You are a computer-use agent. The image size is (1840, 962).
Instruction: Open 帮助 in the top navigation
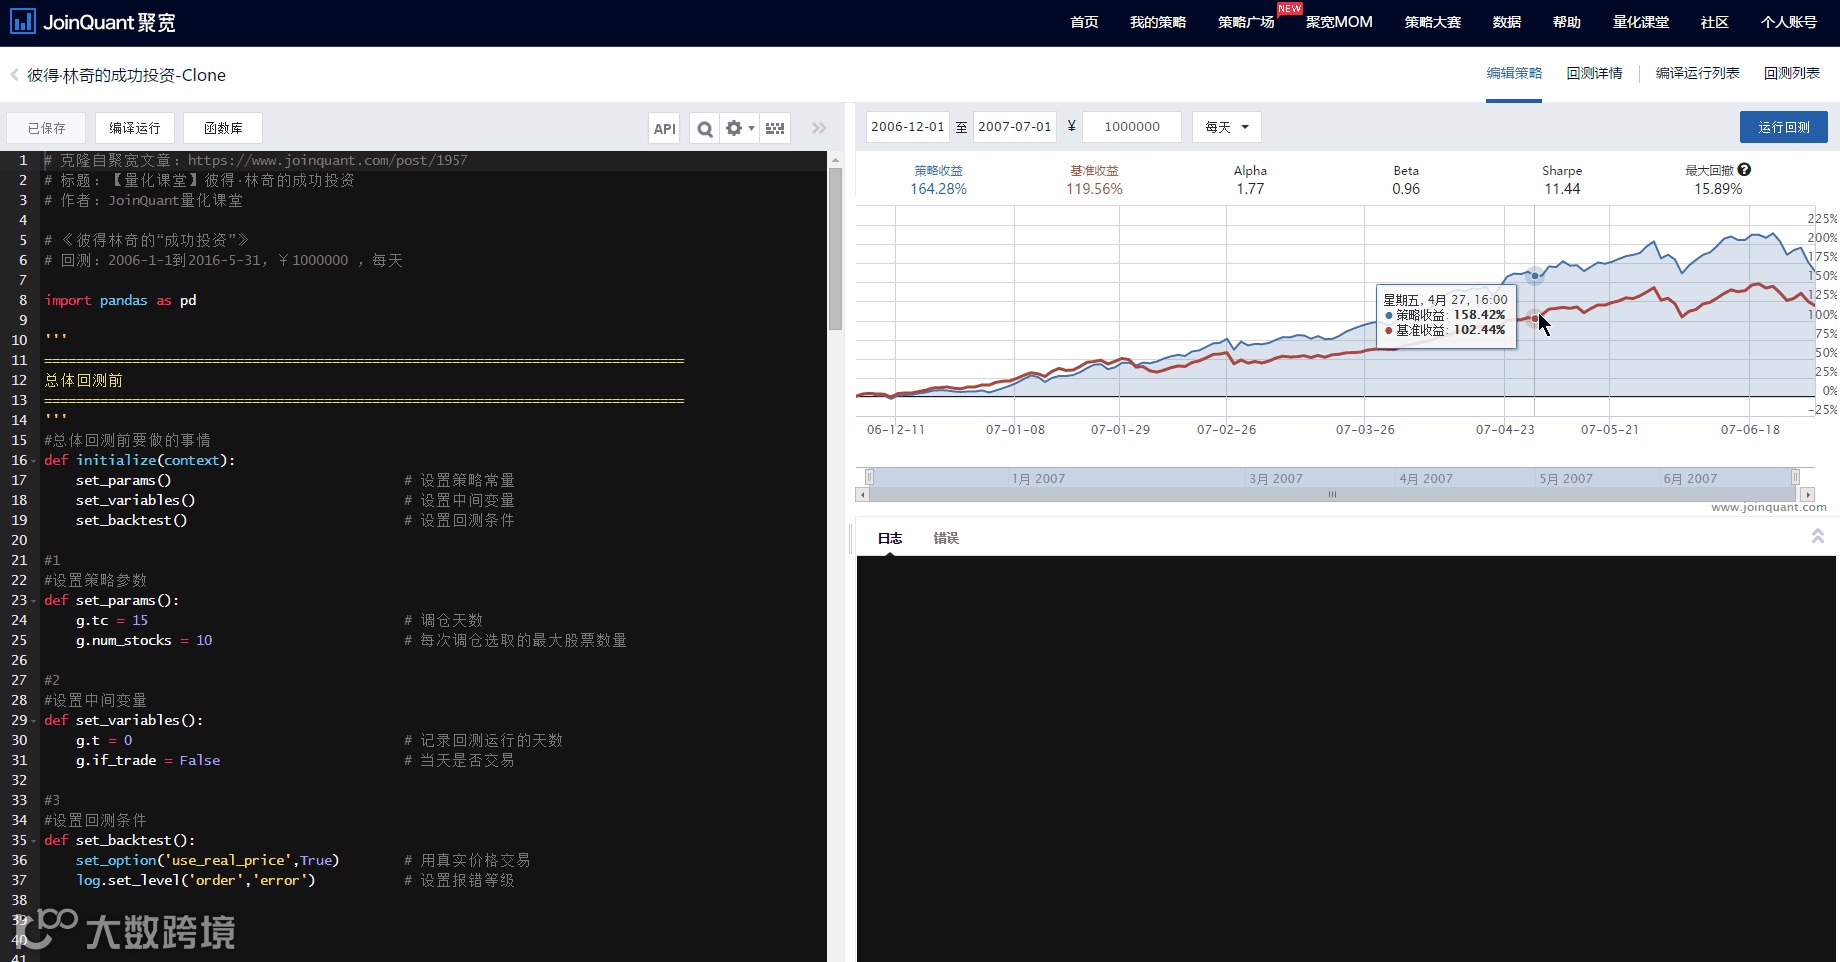(x=1567, y=22)
